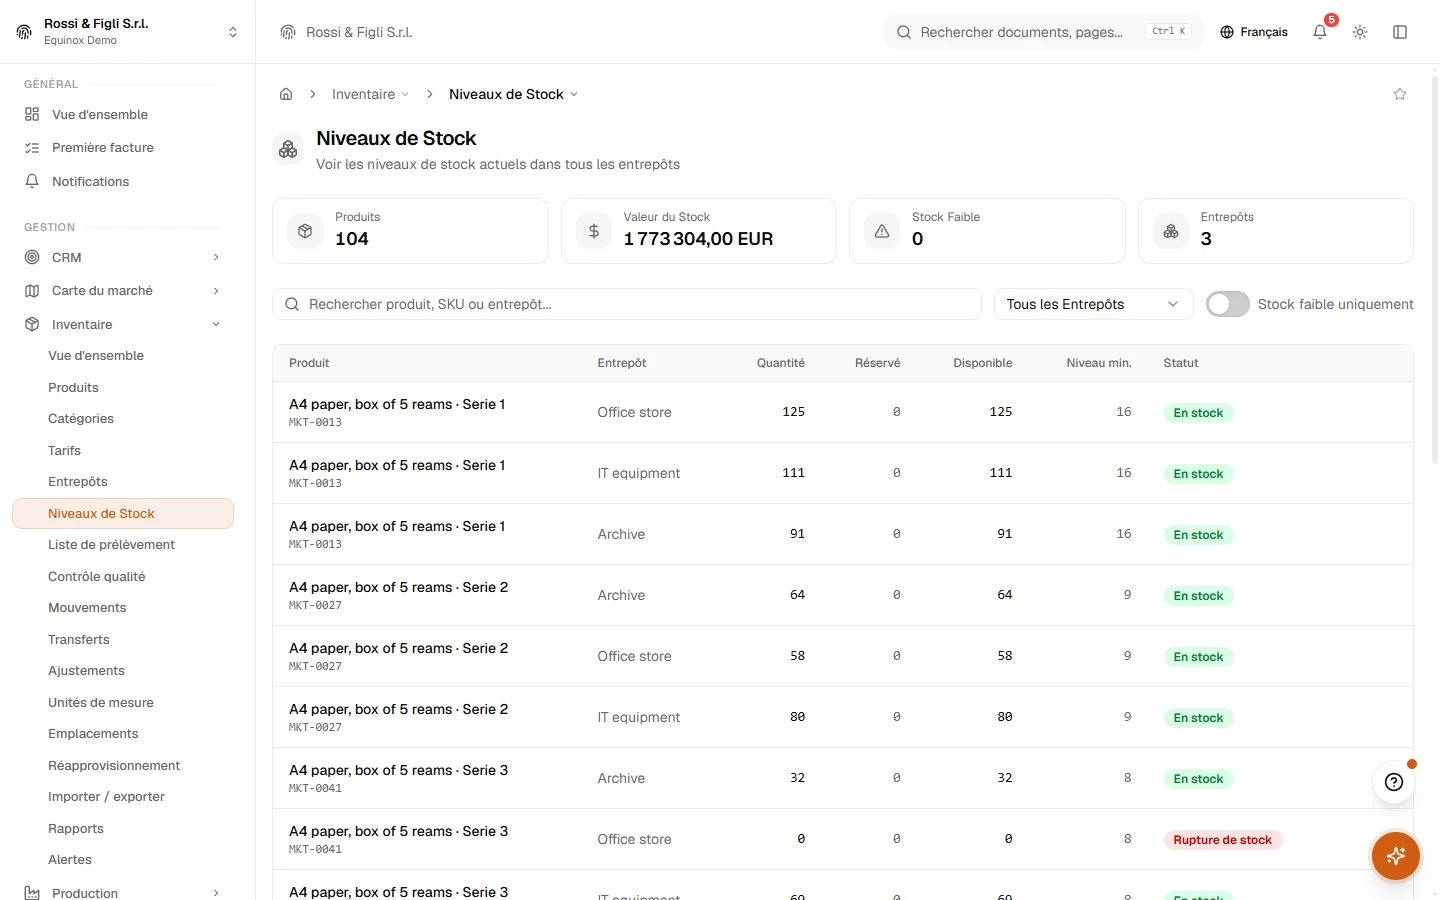Mark this page as favorite with the star

pyautogui.click(x=1400, y=94)
